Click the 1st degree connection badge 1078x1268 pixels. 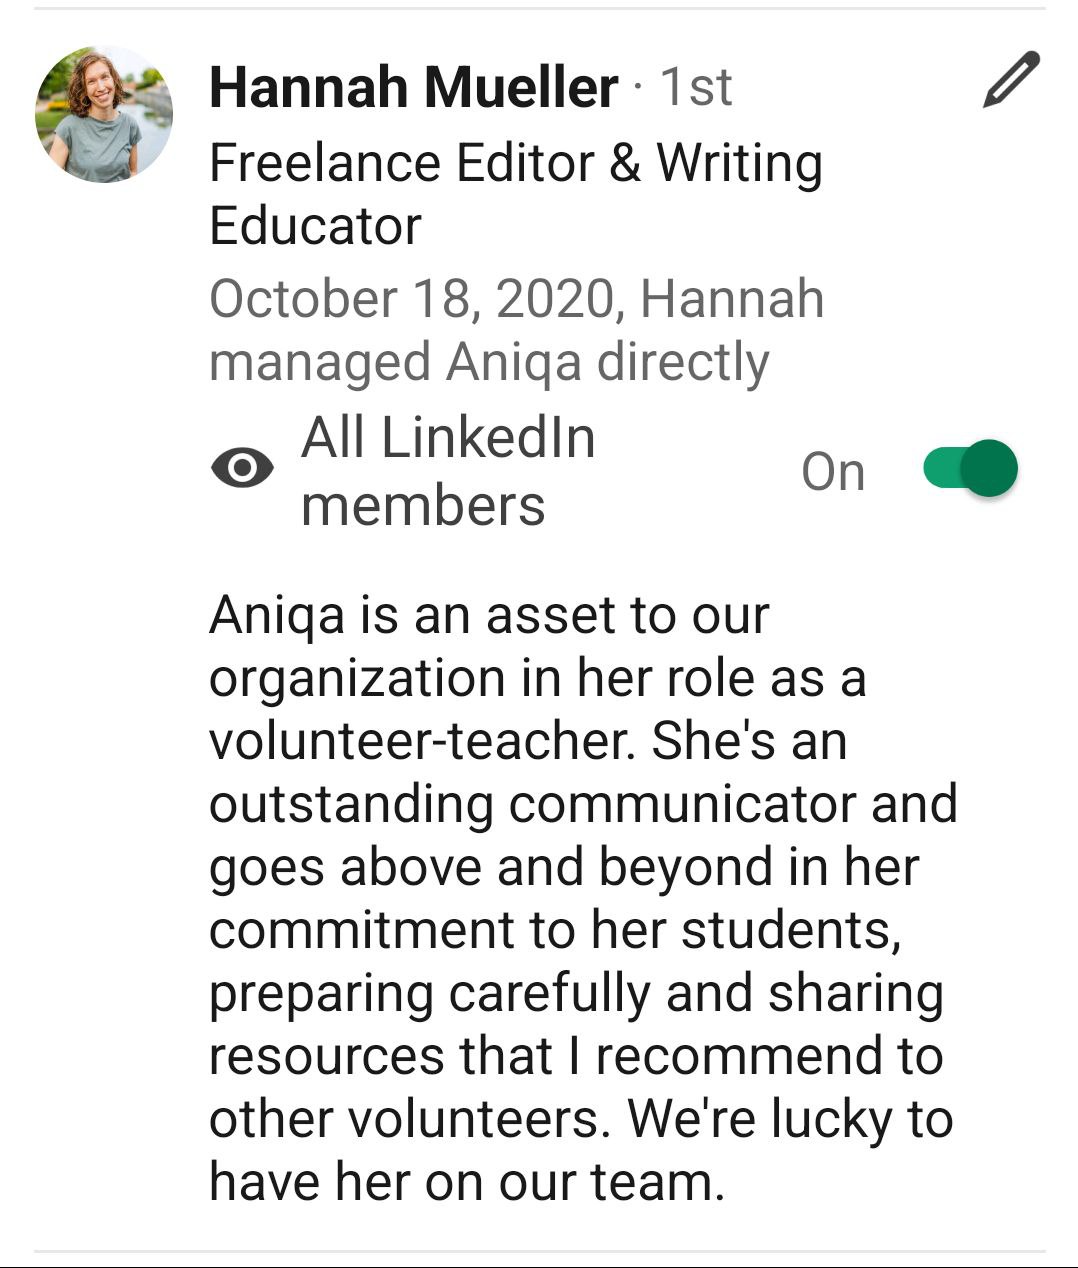click(x=696, y=87)
